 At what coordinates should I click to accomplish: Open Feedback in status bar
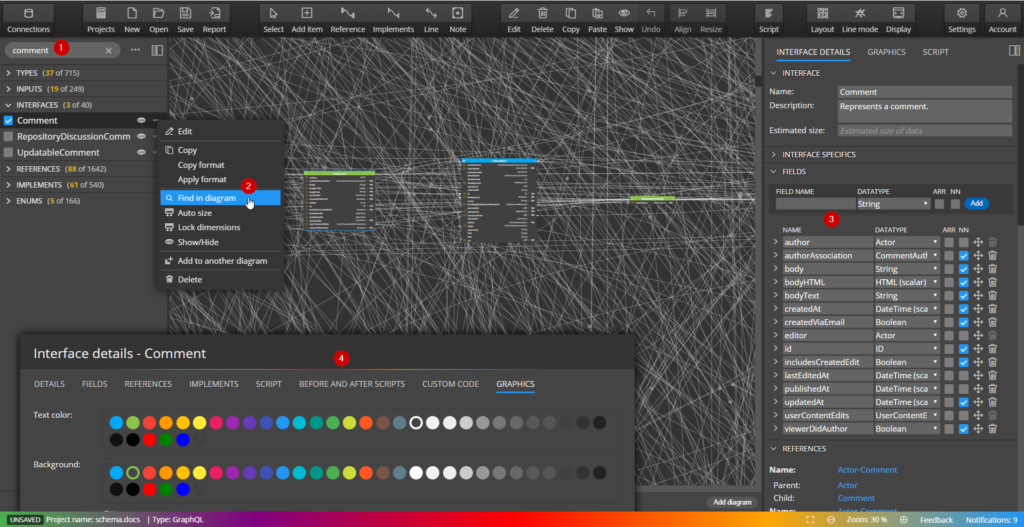[936, 520]
